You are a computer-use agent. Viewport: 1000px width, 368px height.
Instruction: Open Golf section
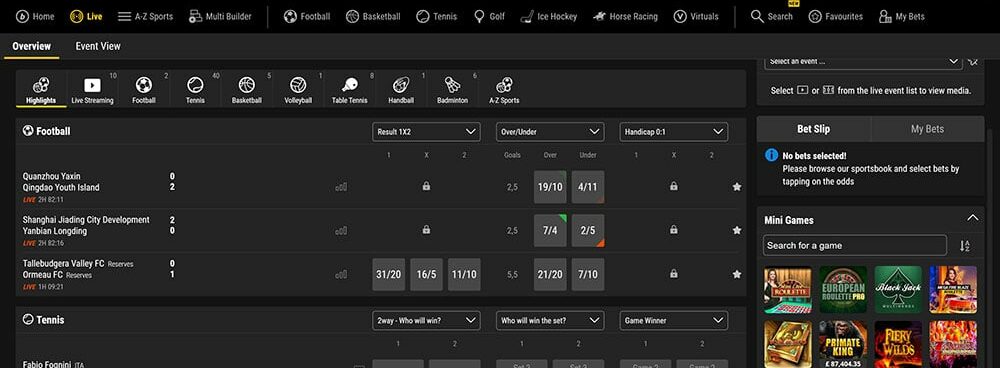click(489, 17)
